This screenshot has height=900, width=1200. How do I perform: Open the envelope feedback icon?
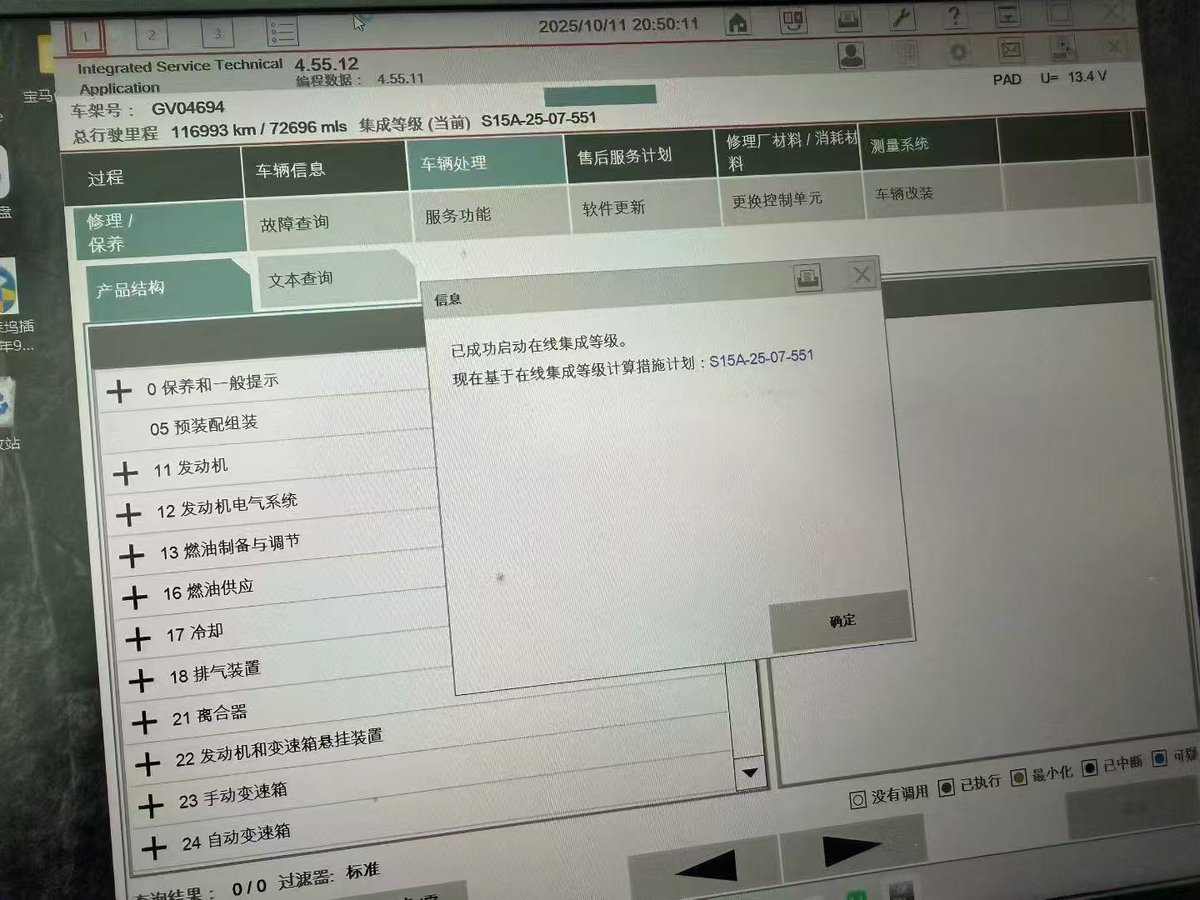(1011, 49)
